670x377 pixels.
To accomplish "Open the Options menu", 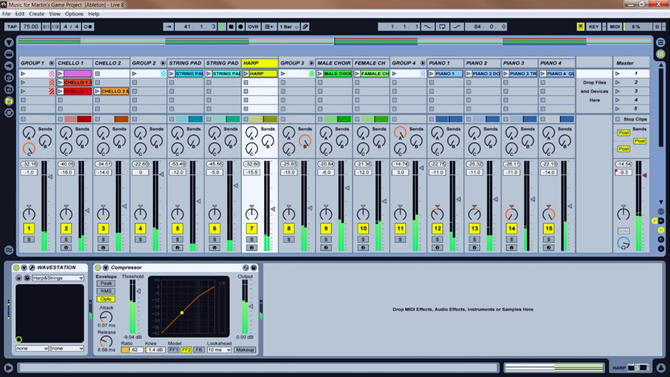I will [x=74, y=14].
